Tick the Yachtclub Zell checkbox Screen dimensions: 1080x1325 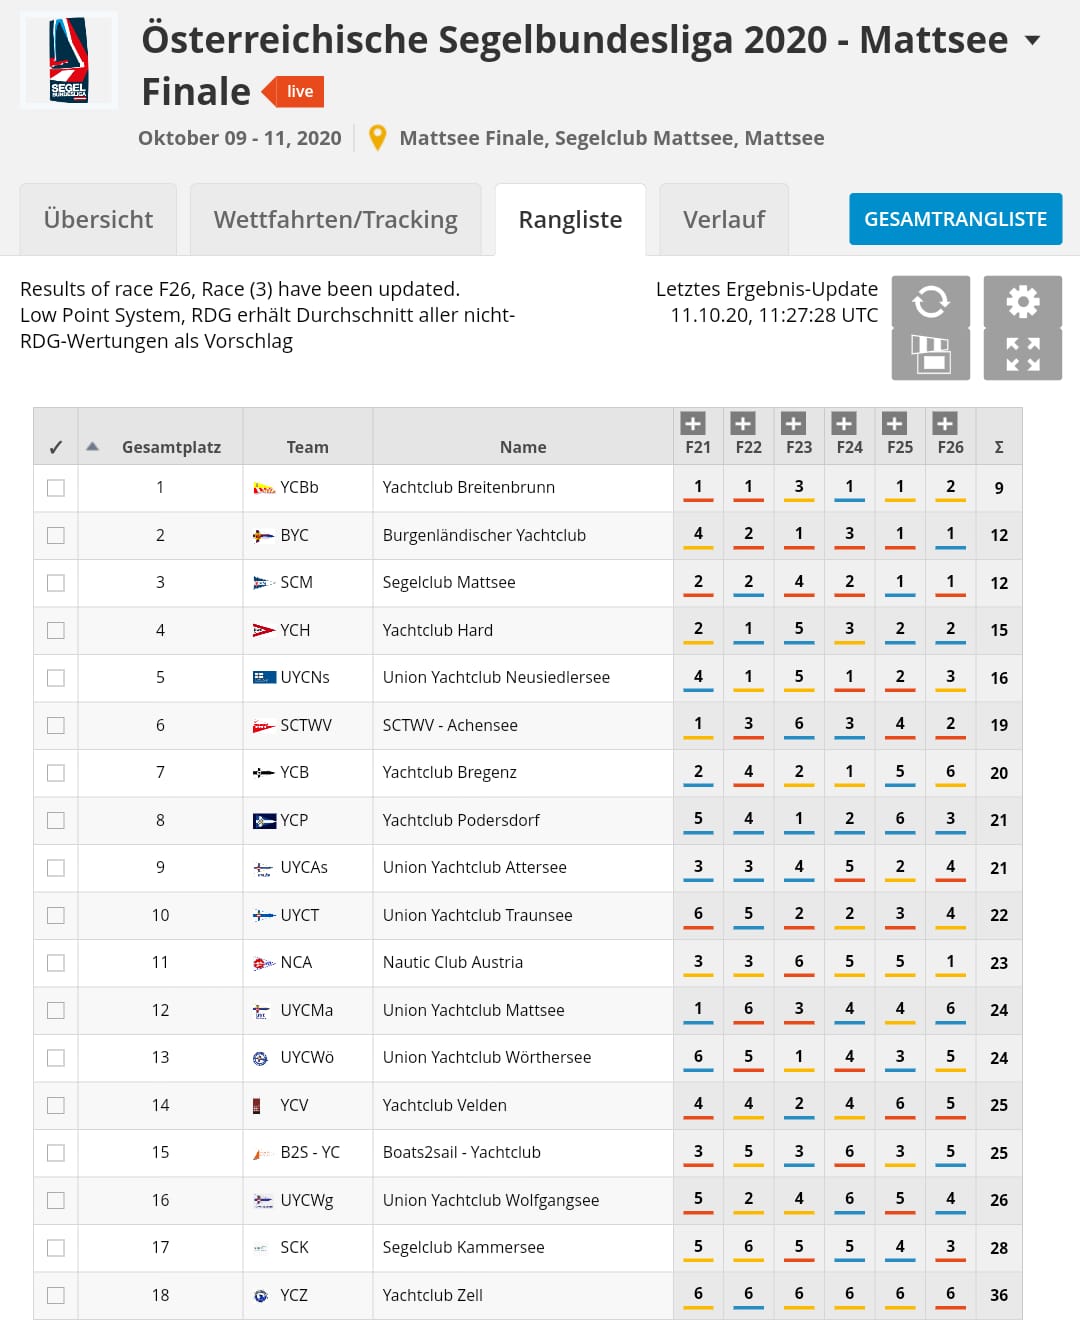pos(56,1295)
